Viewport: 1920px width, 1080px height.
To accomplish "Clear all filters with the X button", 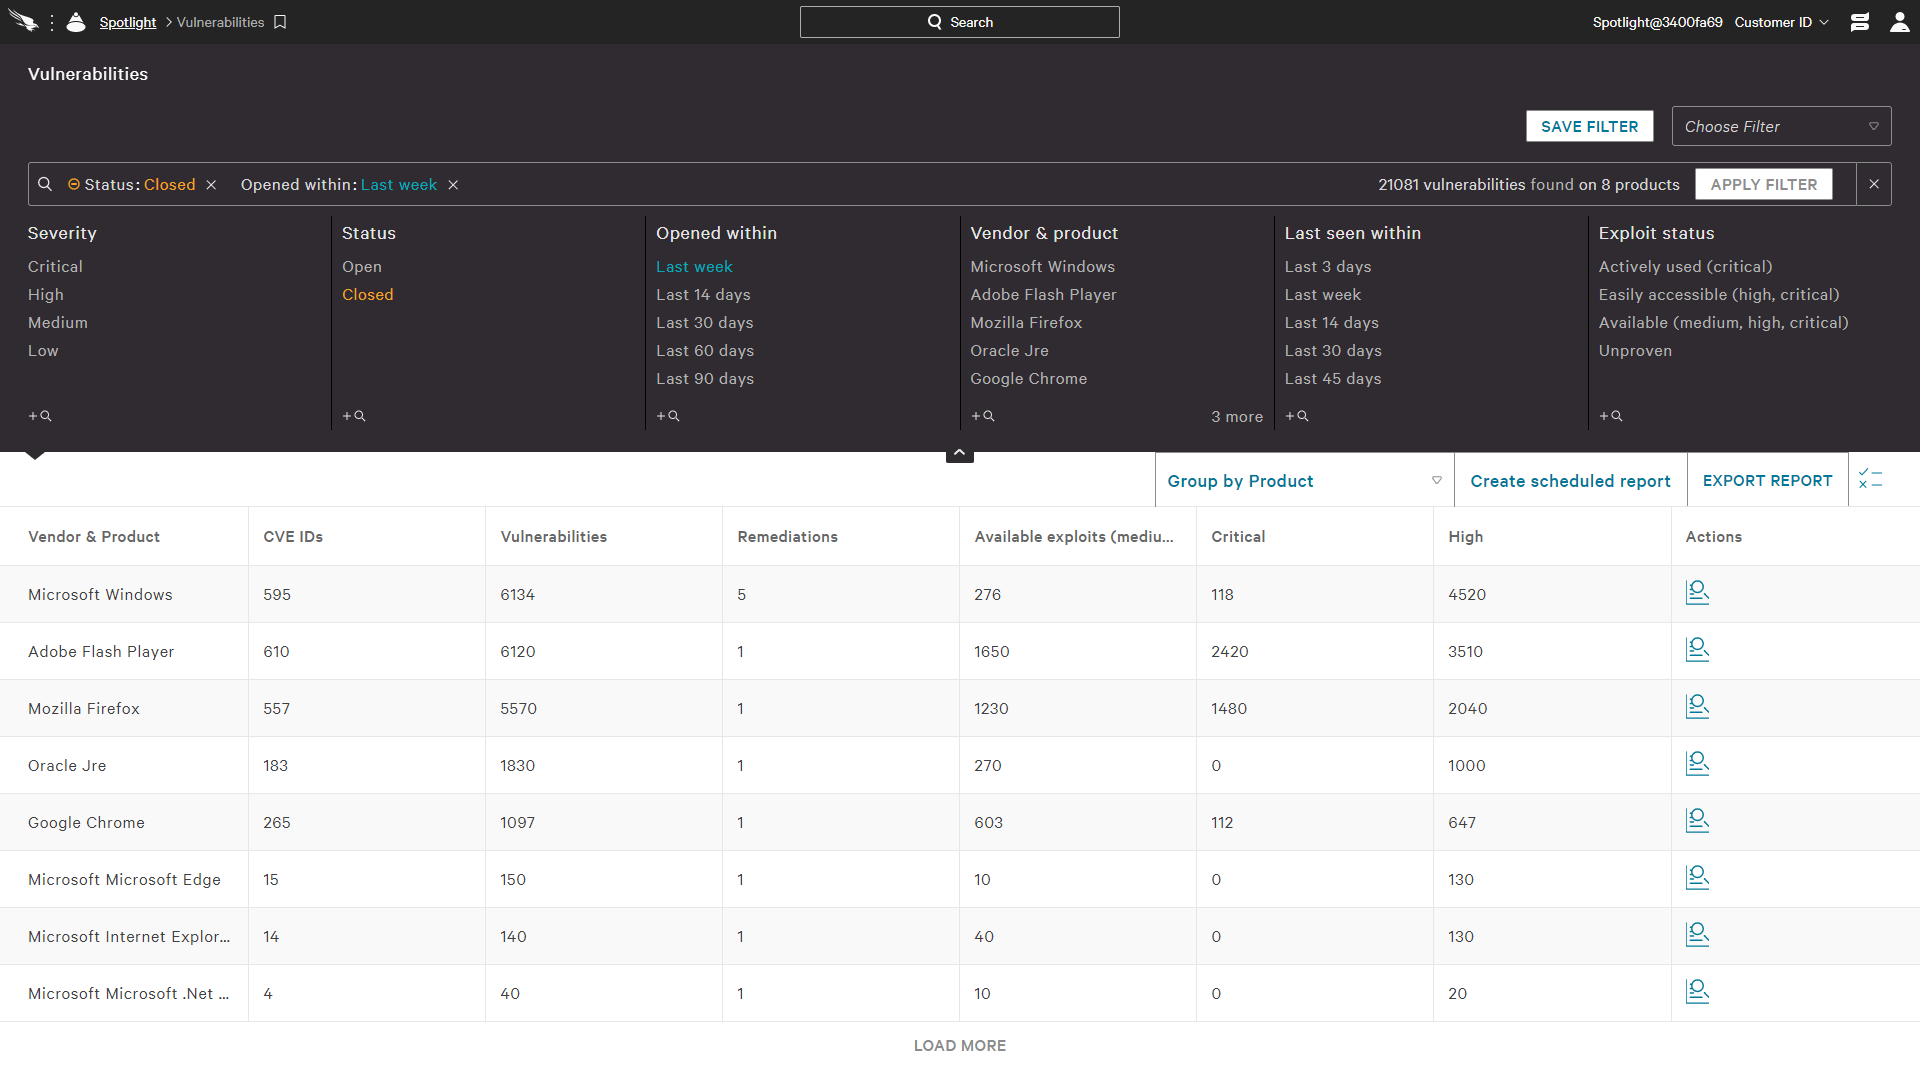I will [x=1874, y=184].
